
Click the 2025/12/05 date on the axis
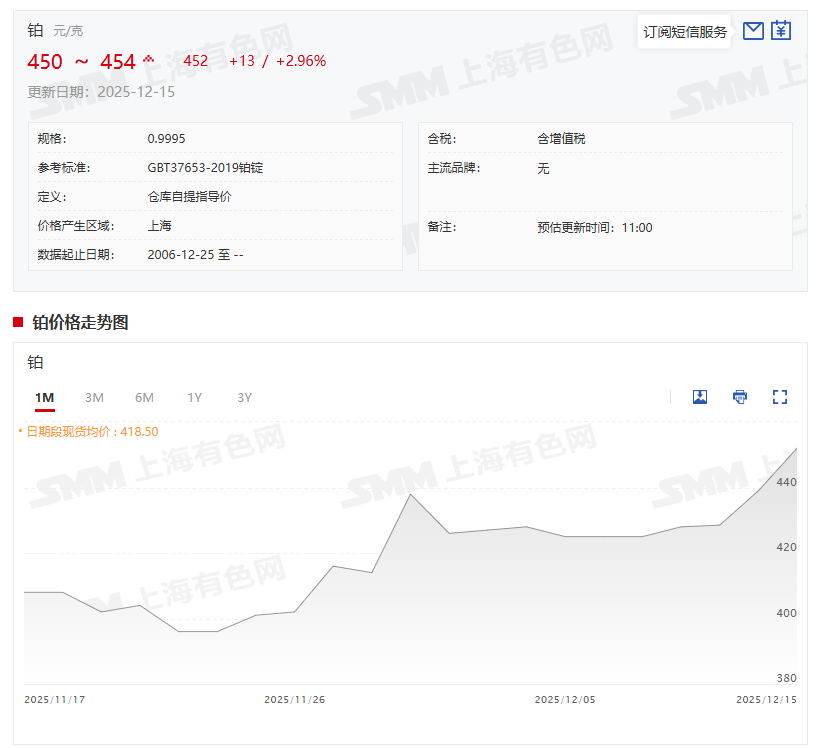pos(564,700)
